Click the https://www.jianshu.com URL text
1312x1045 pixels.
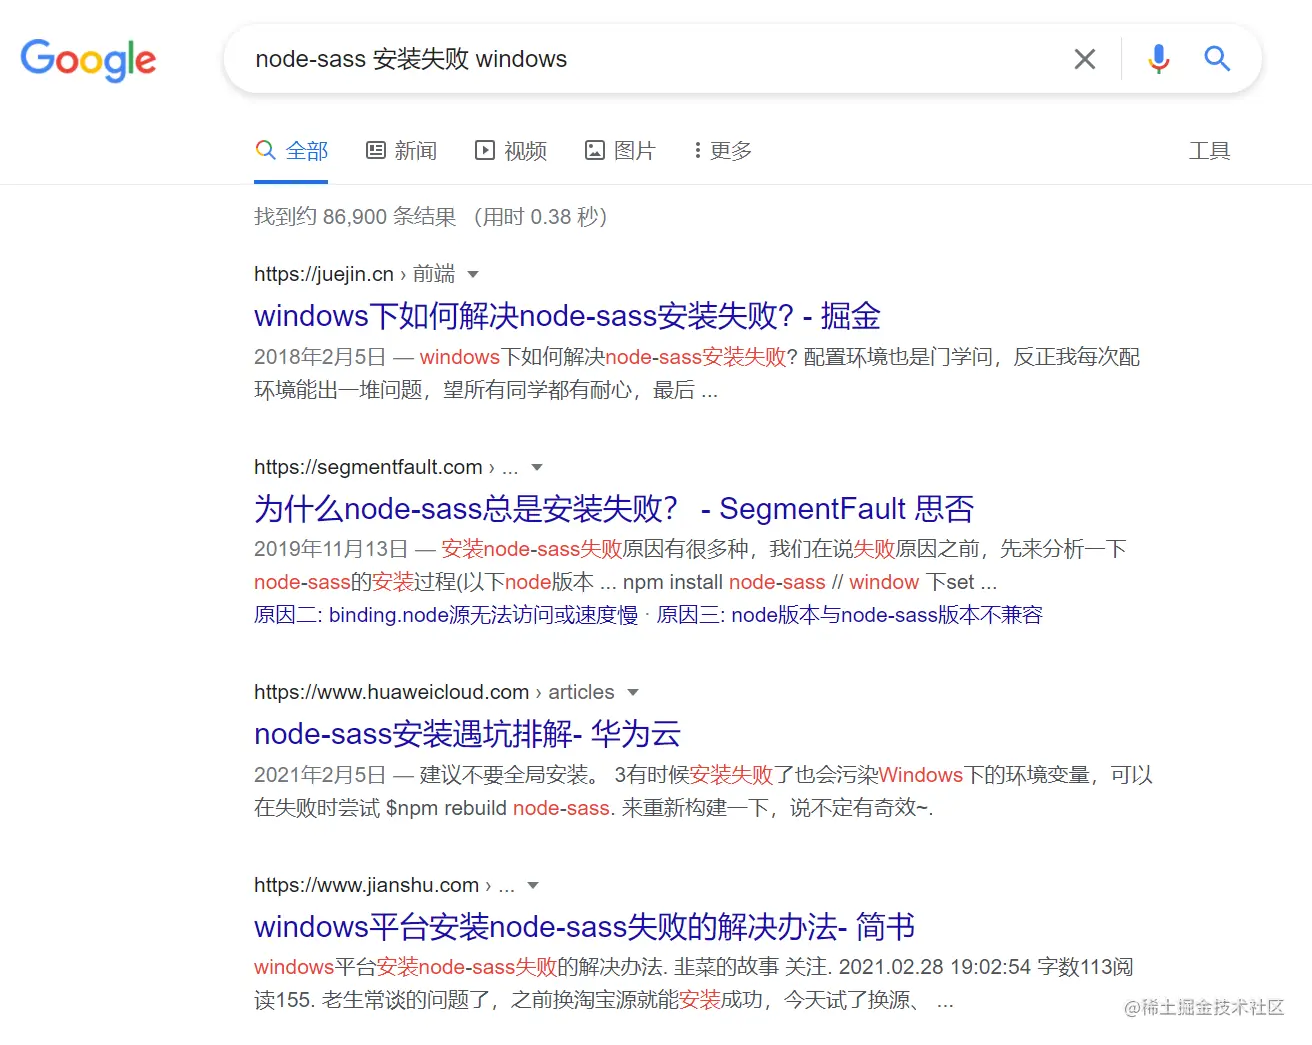[x=366, y=885]
